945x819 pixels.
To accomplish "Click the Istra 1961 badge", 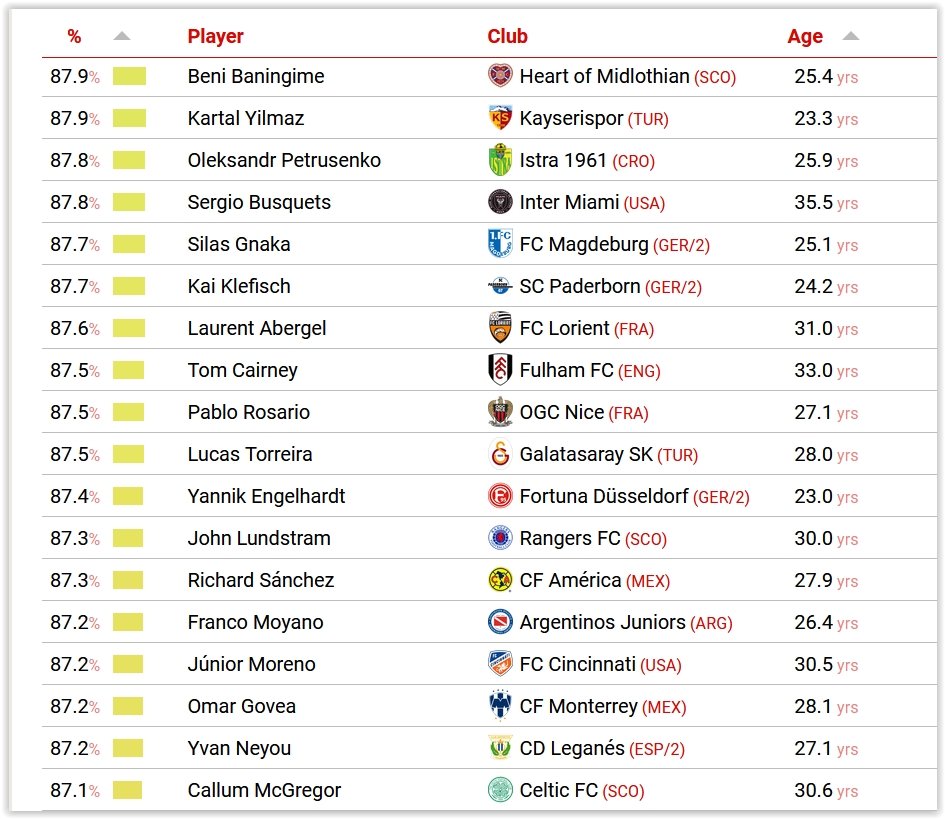I will tap(500, 160).
